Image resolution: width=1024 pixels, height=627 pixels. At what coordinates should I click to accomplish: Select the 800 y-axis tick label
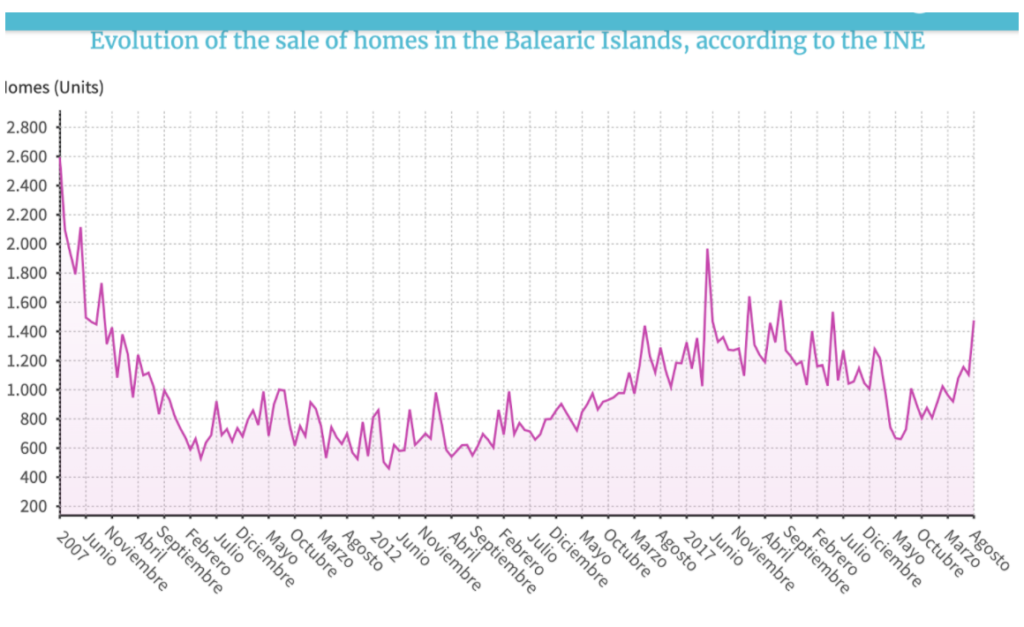(x=32, y=419)
